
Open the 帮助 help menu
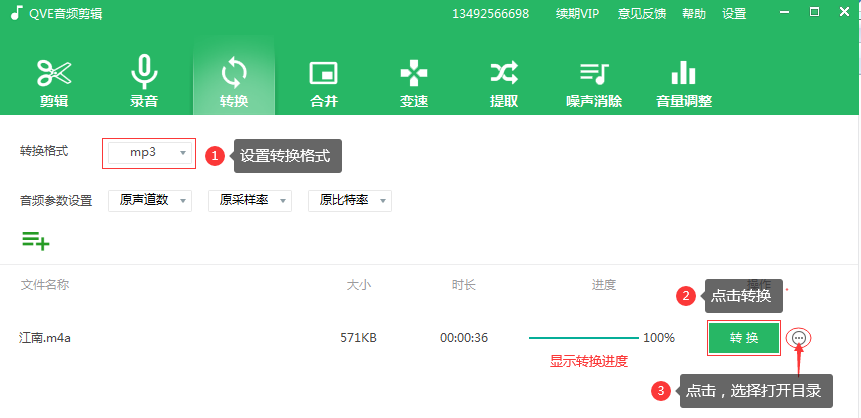(x=693, y=14)
